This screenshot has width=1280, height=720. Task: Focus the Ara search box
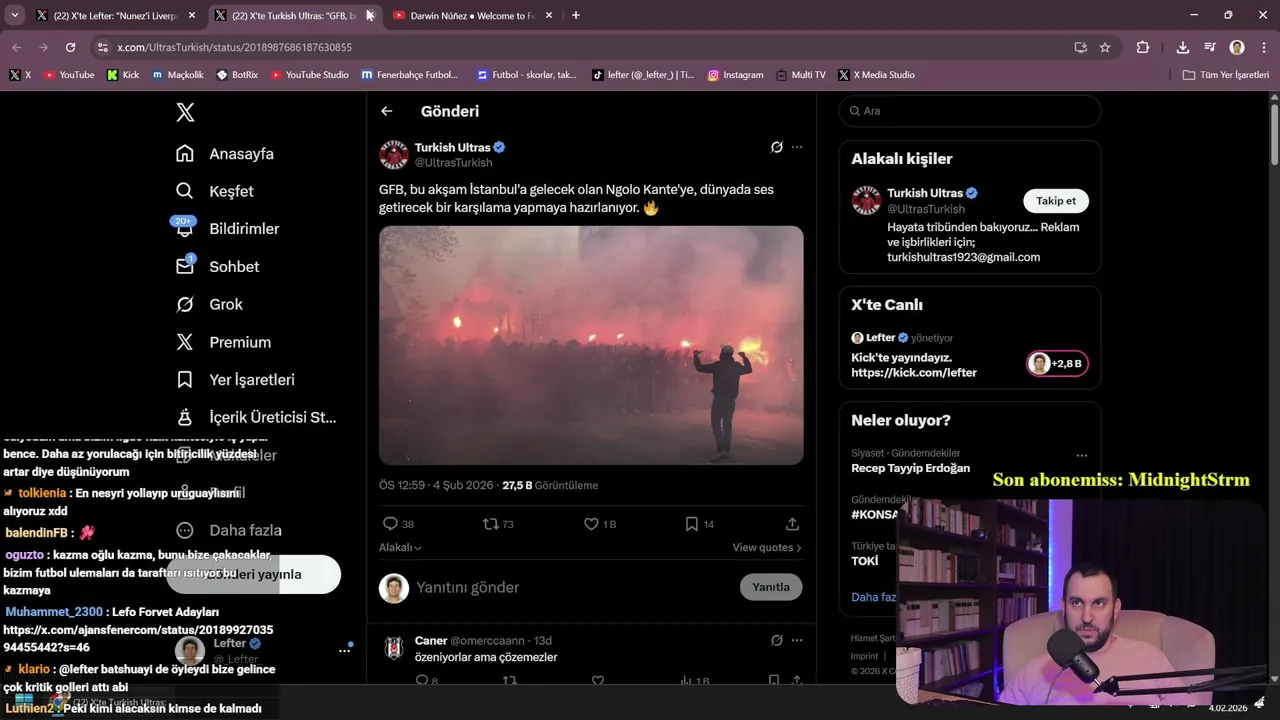pos(970,111)
